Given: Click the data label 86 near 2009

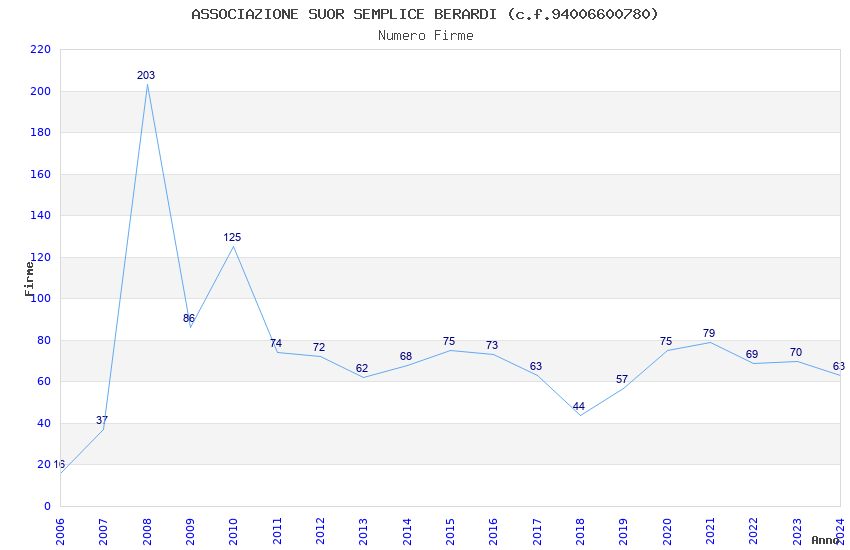Looking at the screenshot, I should click(189, 318).
